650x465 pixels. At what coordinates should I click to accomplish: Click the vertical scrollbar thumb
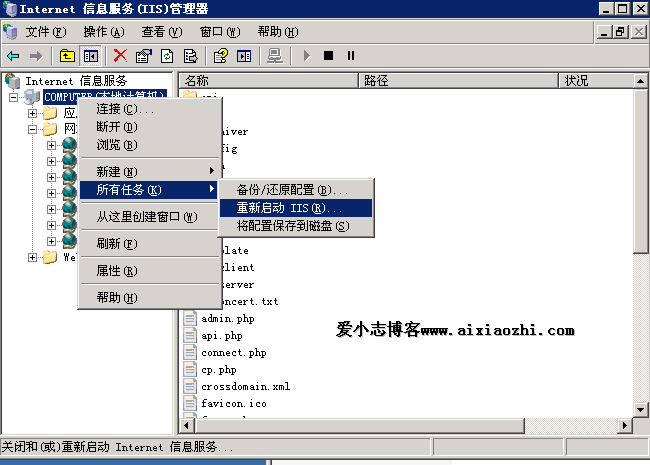tap(640, 171)
